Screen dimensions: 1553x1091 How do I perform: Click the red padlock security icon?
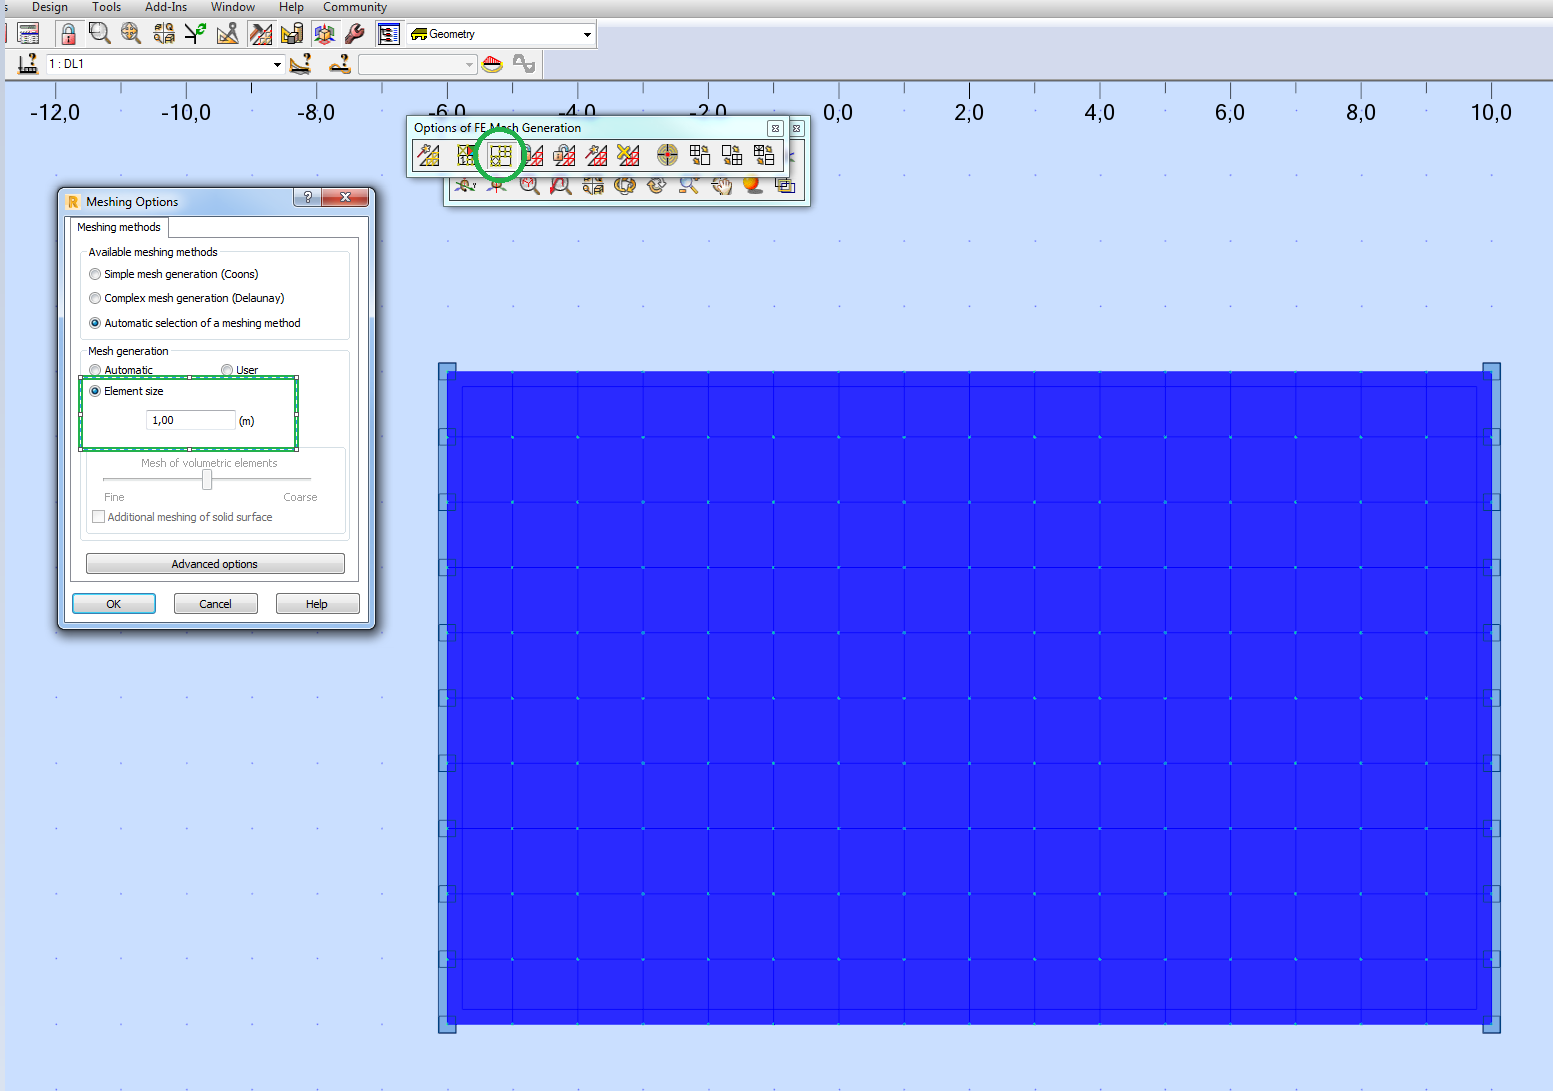click(68, 33)
